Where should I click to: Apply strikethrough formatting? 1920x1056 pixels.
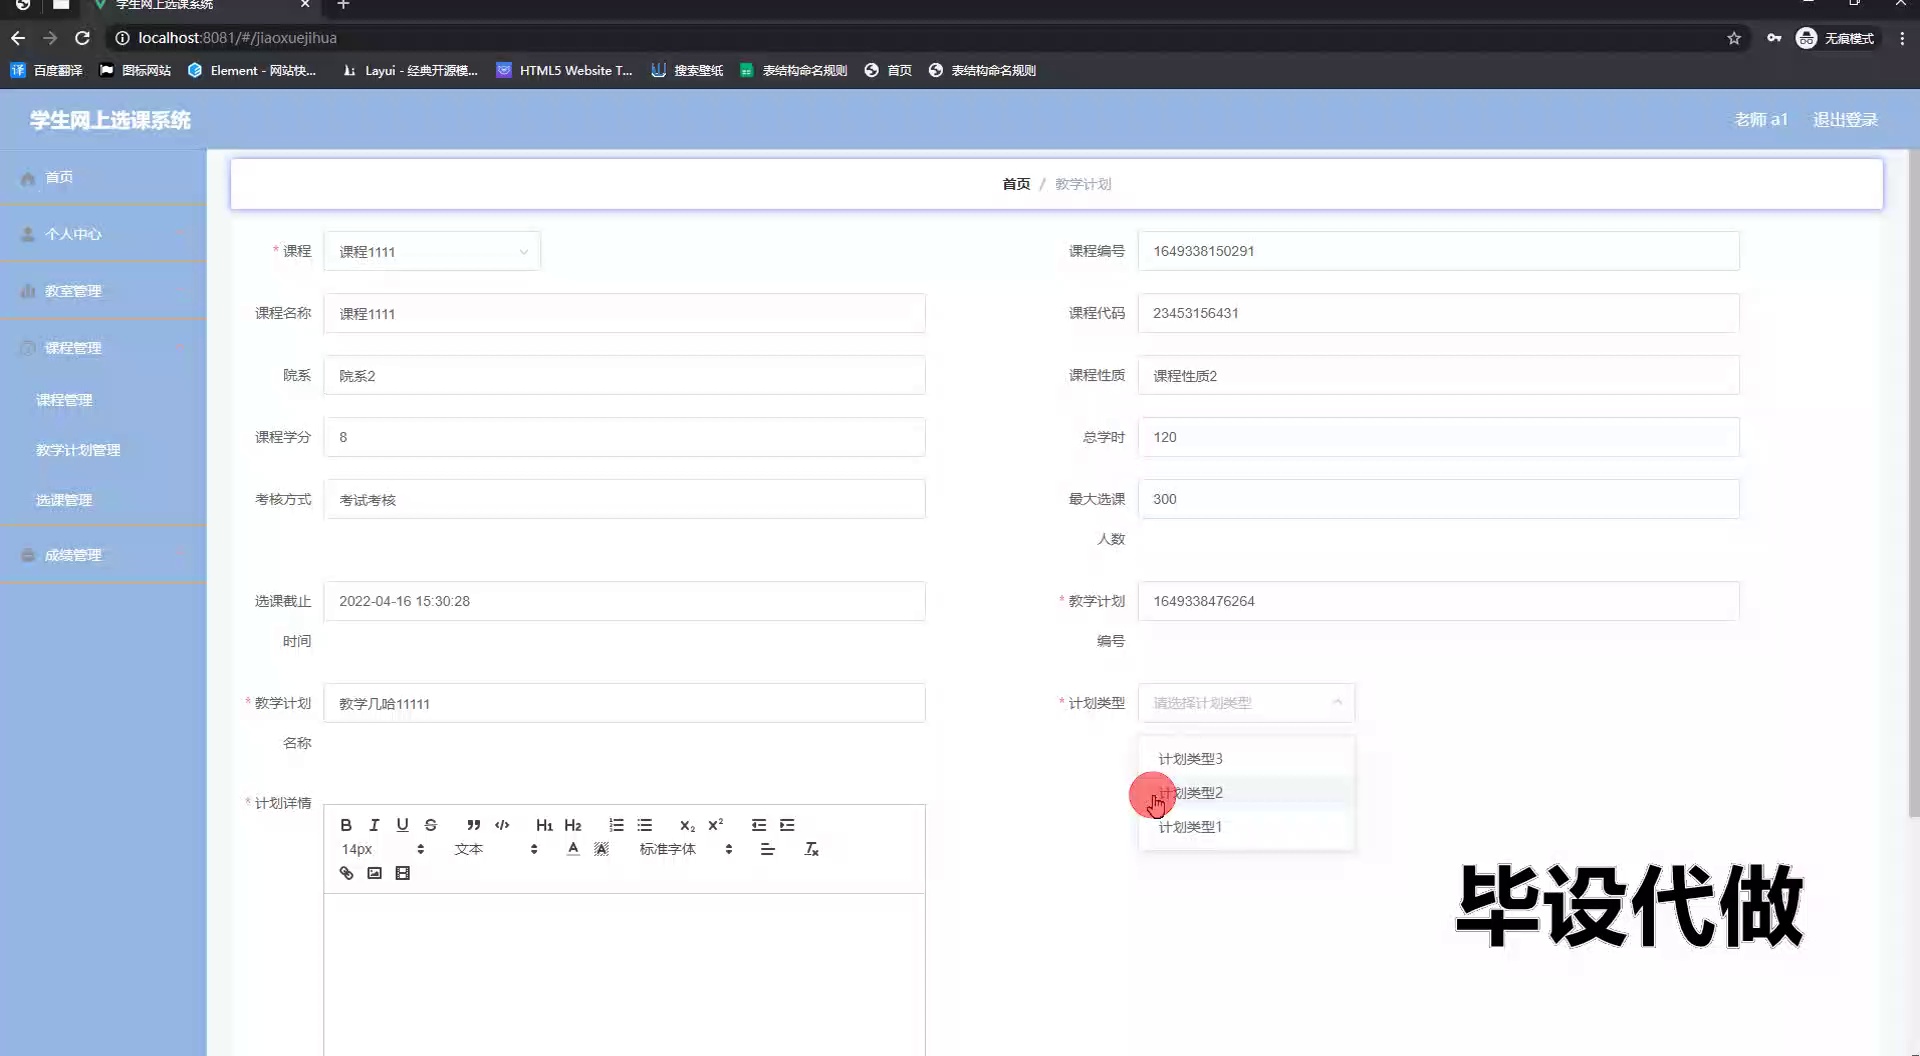(430, 825)
